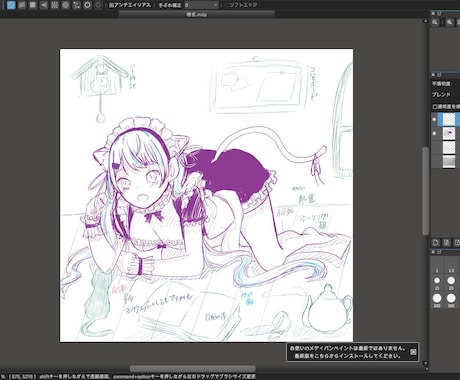Screen dimensions: 460x380
Task: Switch to the .mdp document tab
Action: pos(197,14)
